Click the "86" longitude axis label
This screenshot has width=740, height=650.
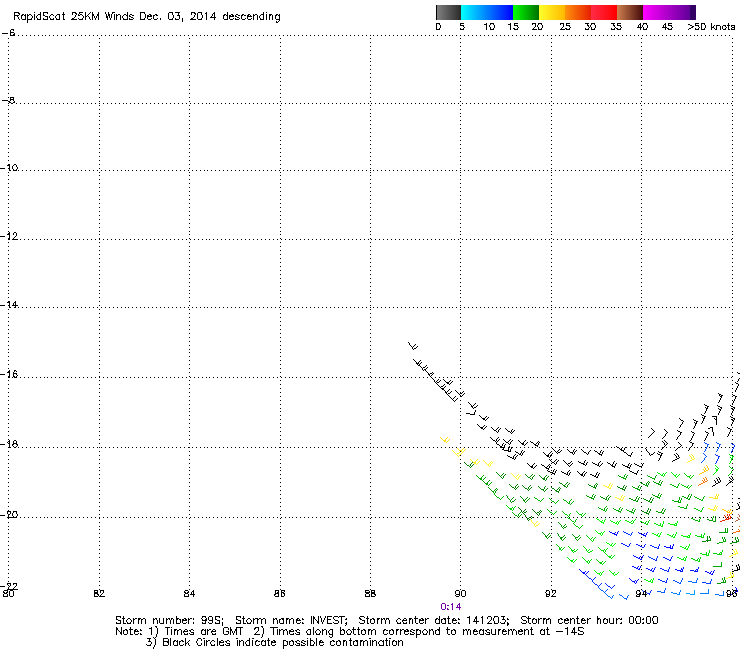tap(279, 593)
